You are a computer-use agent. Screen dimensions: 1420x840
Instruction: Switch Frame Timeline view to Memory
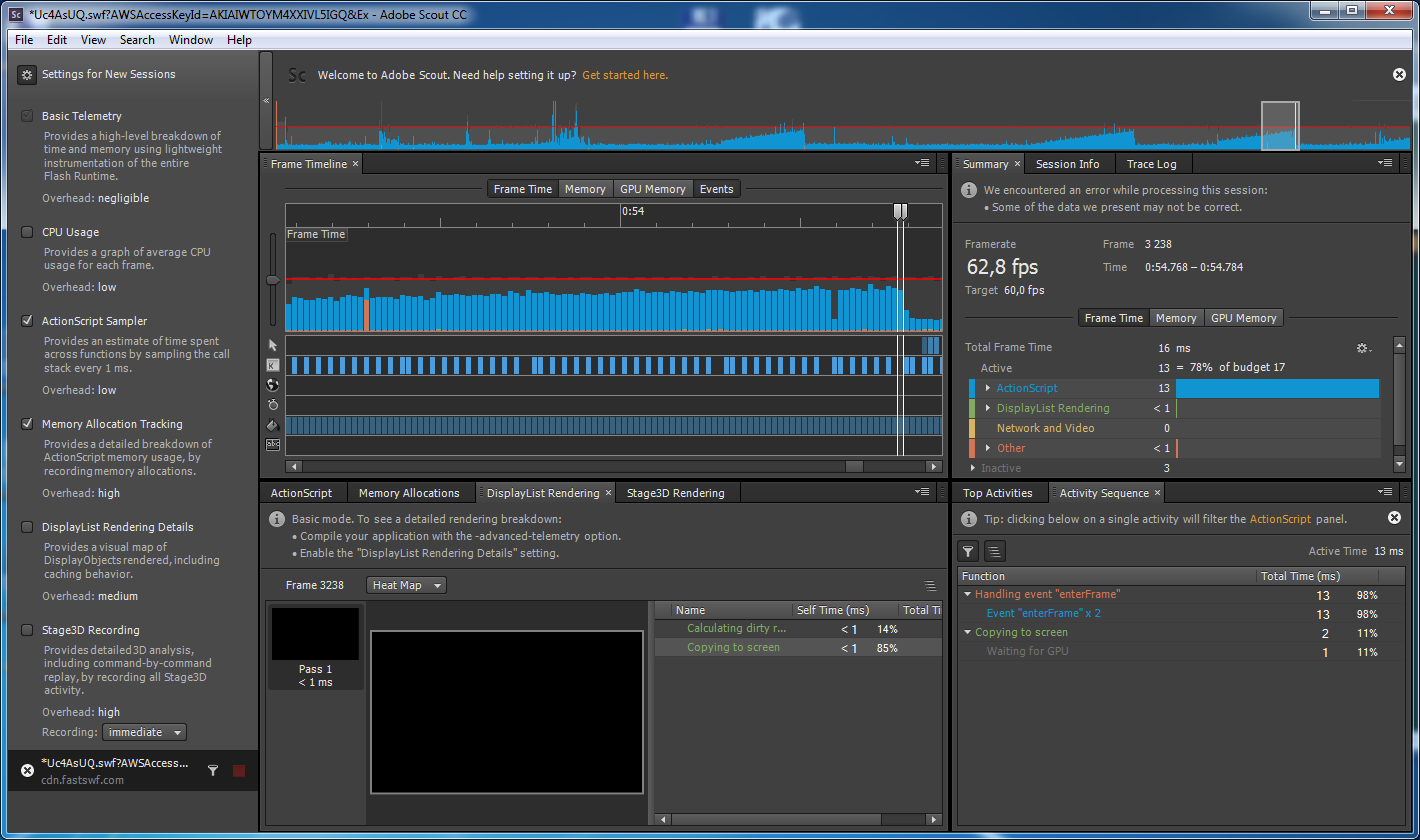coord(585,189)
